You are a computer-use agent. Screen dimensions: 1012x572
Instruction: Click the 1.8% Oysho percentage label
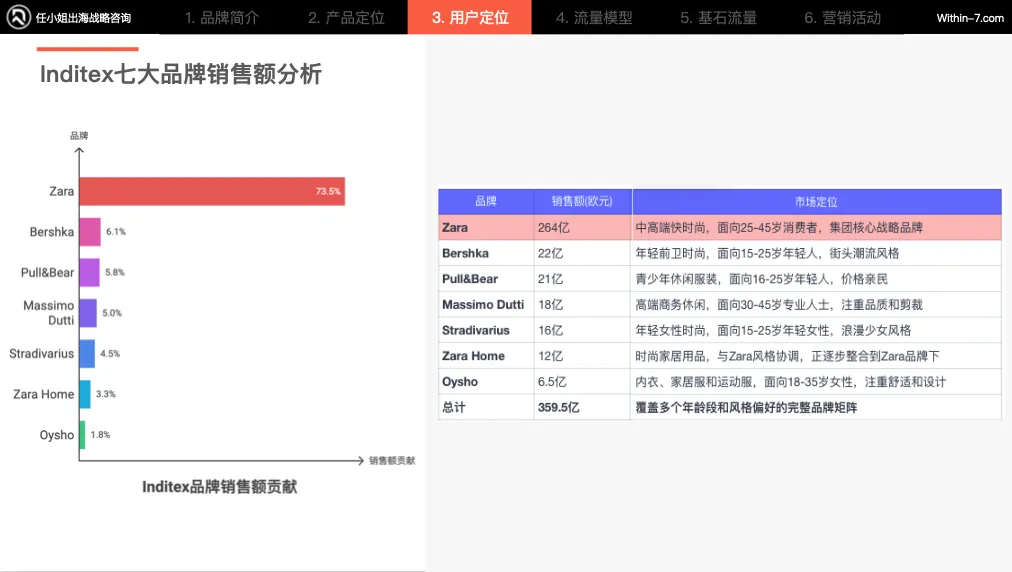pyautogui.click(x=101, y=434)
